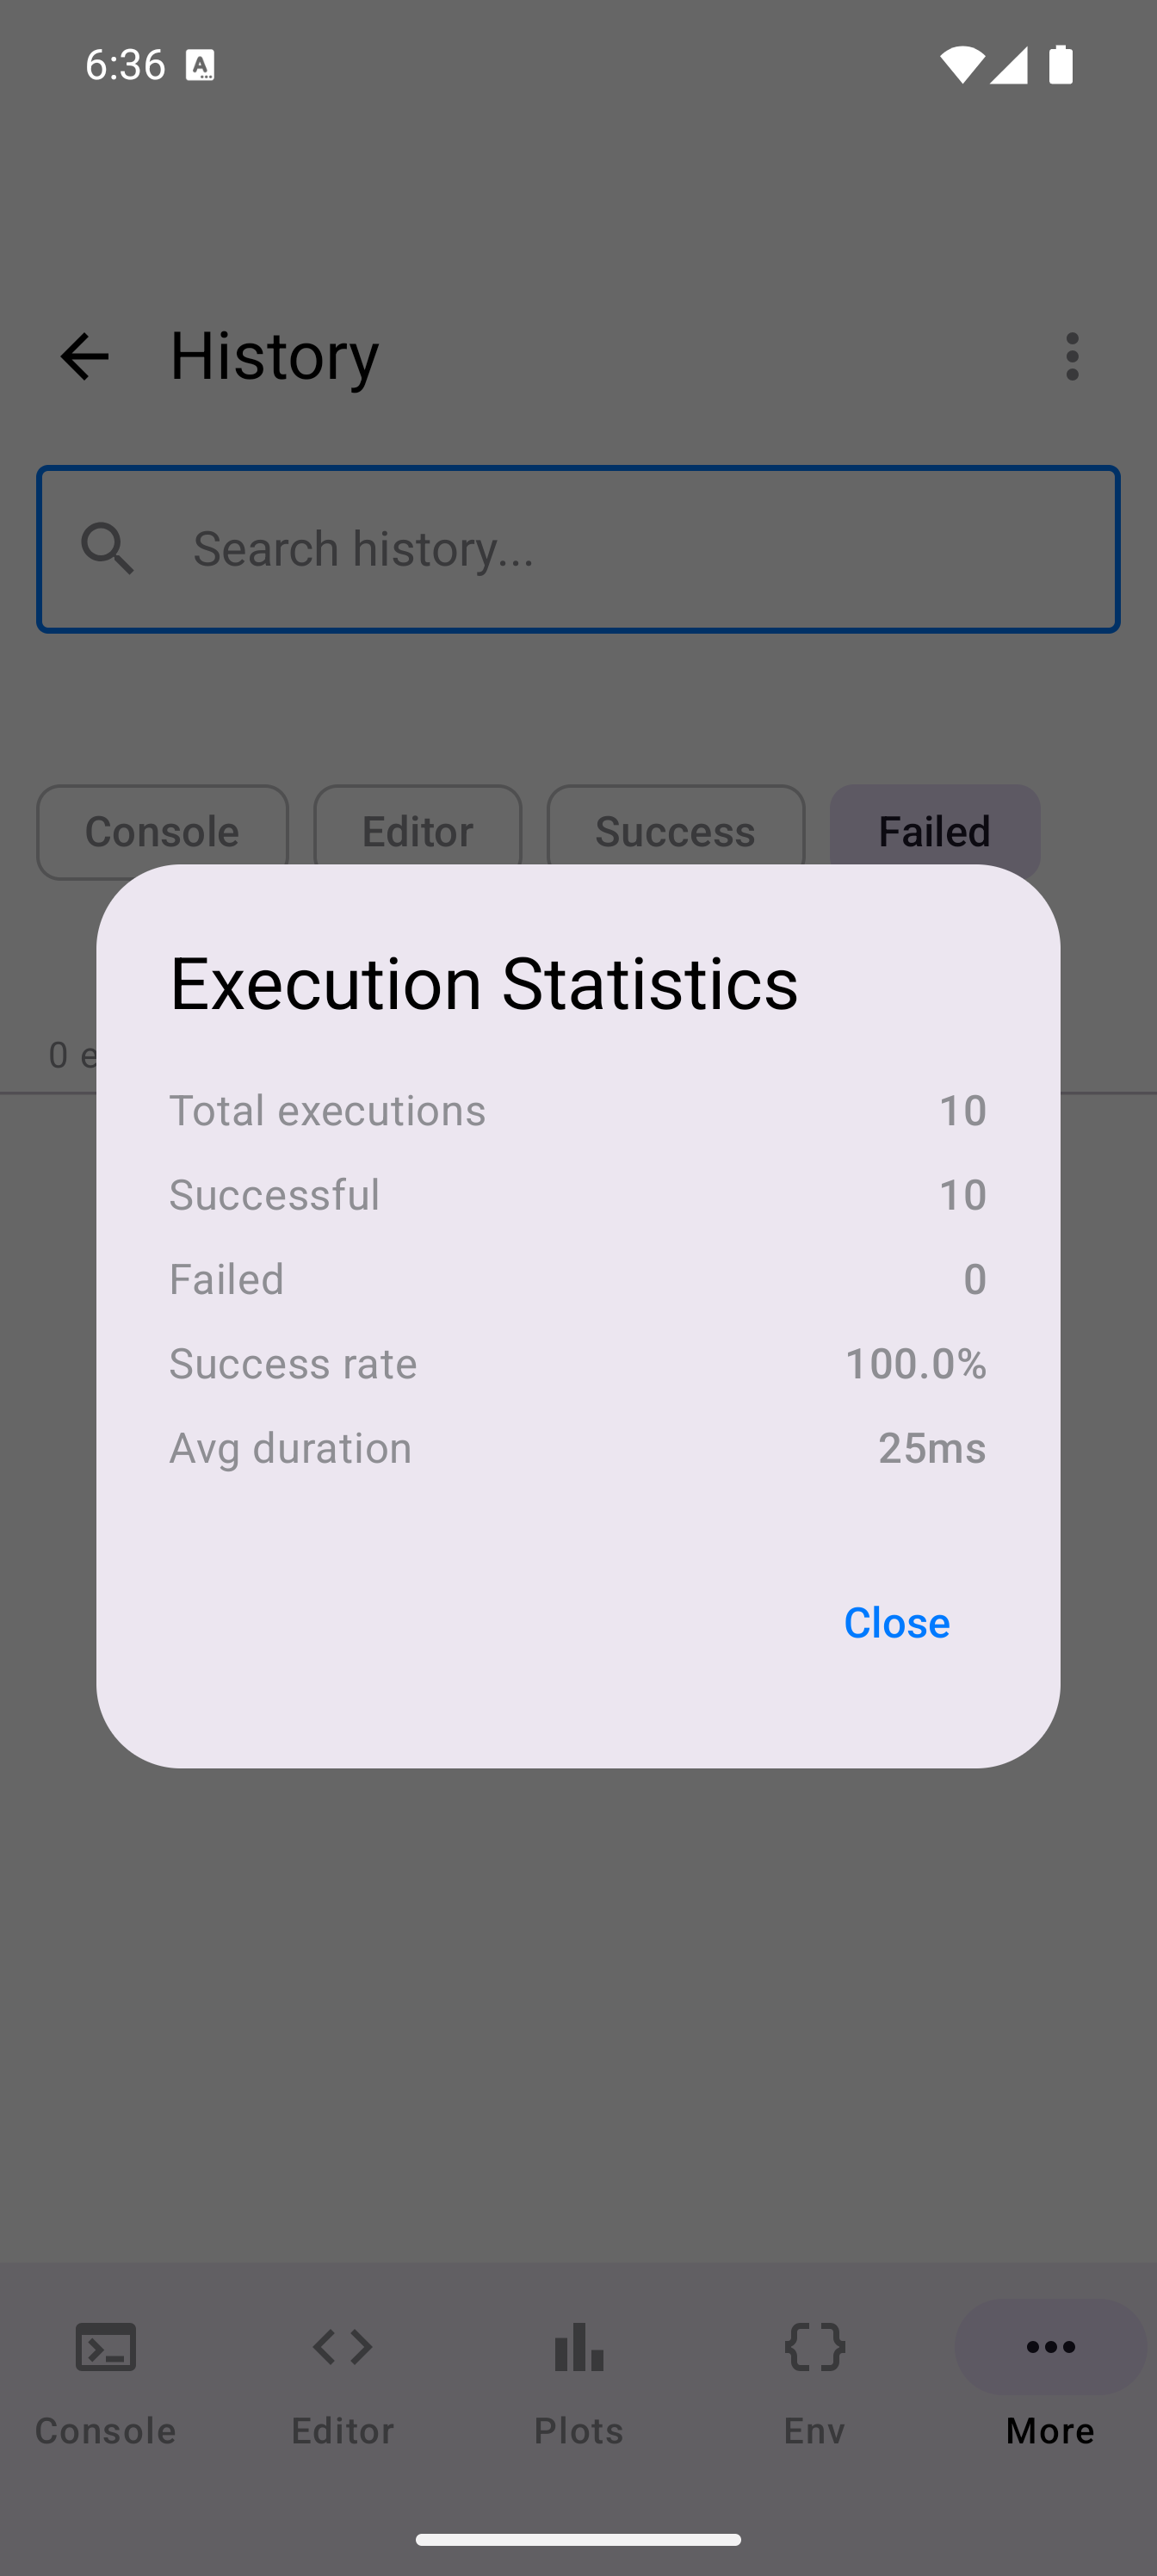Tap the battery status icon

1061,65
